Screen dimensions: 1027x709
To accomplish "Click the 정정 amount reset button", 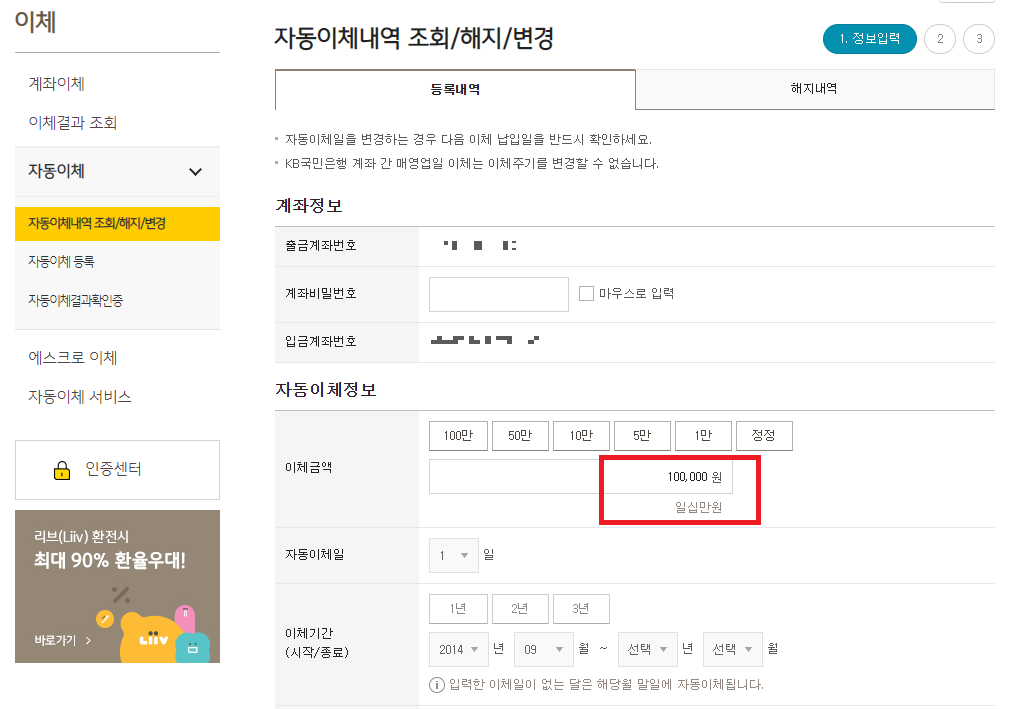I will pyautogui.click(x=764, y=436).
